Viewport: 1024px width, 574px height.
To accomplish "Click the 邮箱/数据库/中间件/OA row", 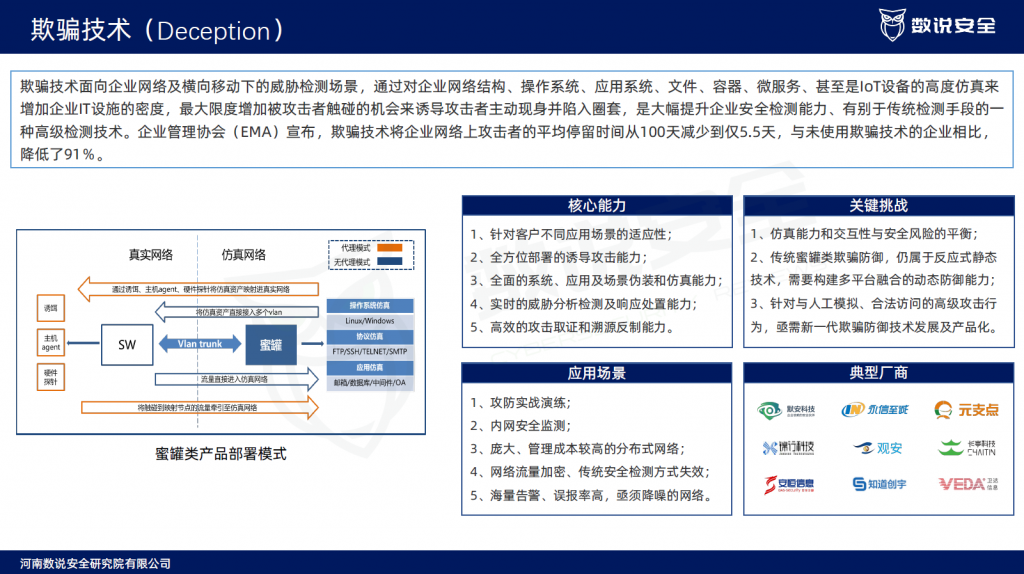I will 370,383.
